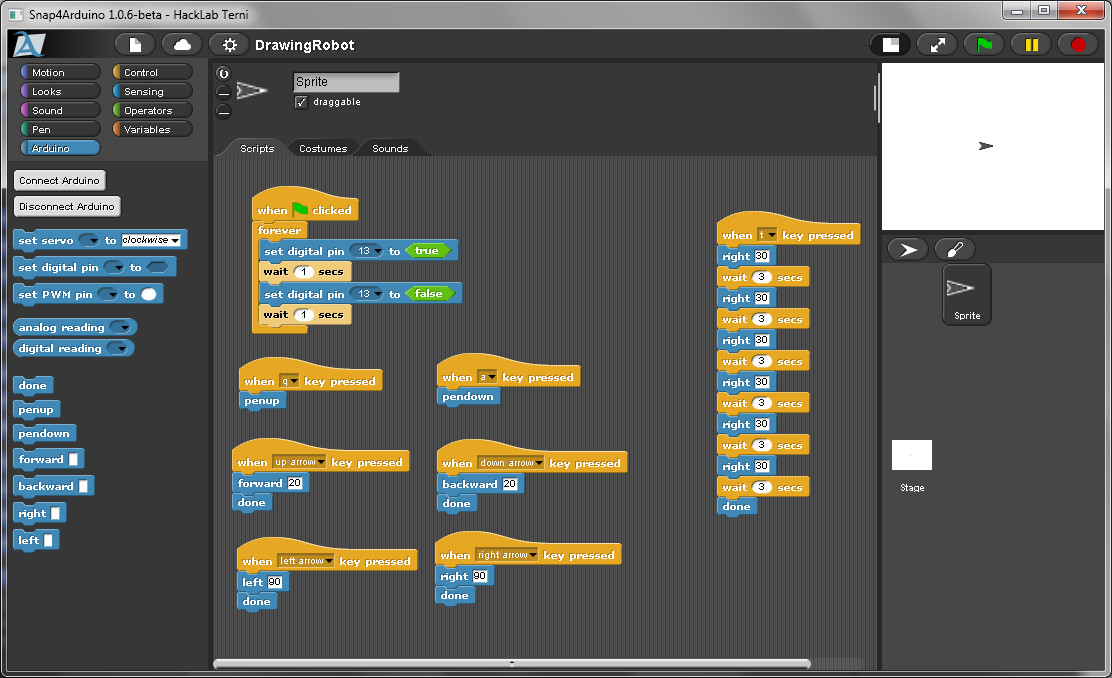Add a new turtle sprite
The width and height of the screenshot is (1112, 678).
(x=908, y=250)
